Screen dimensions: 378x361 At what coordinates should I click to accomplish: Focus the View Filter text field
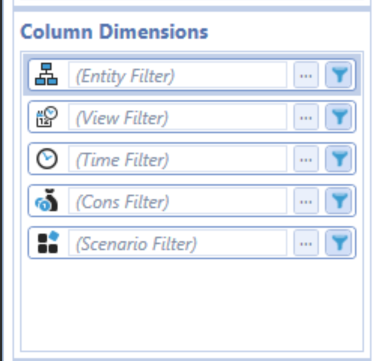coord(178,117)
